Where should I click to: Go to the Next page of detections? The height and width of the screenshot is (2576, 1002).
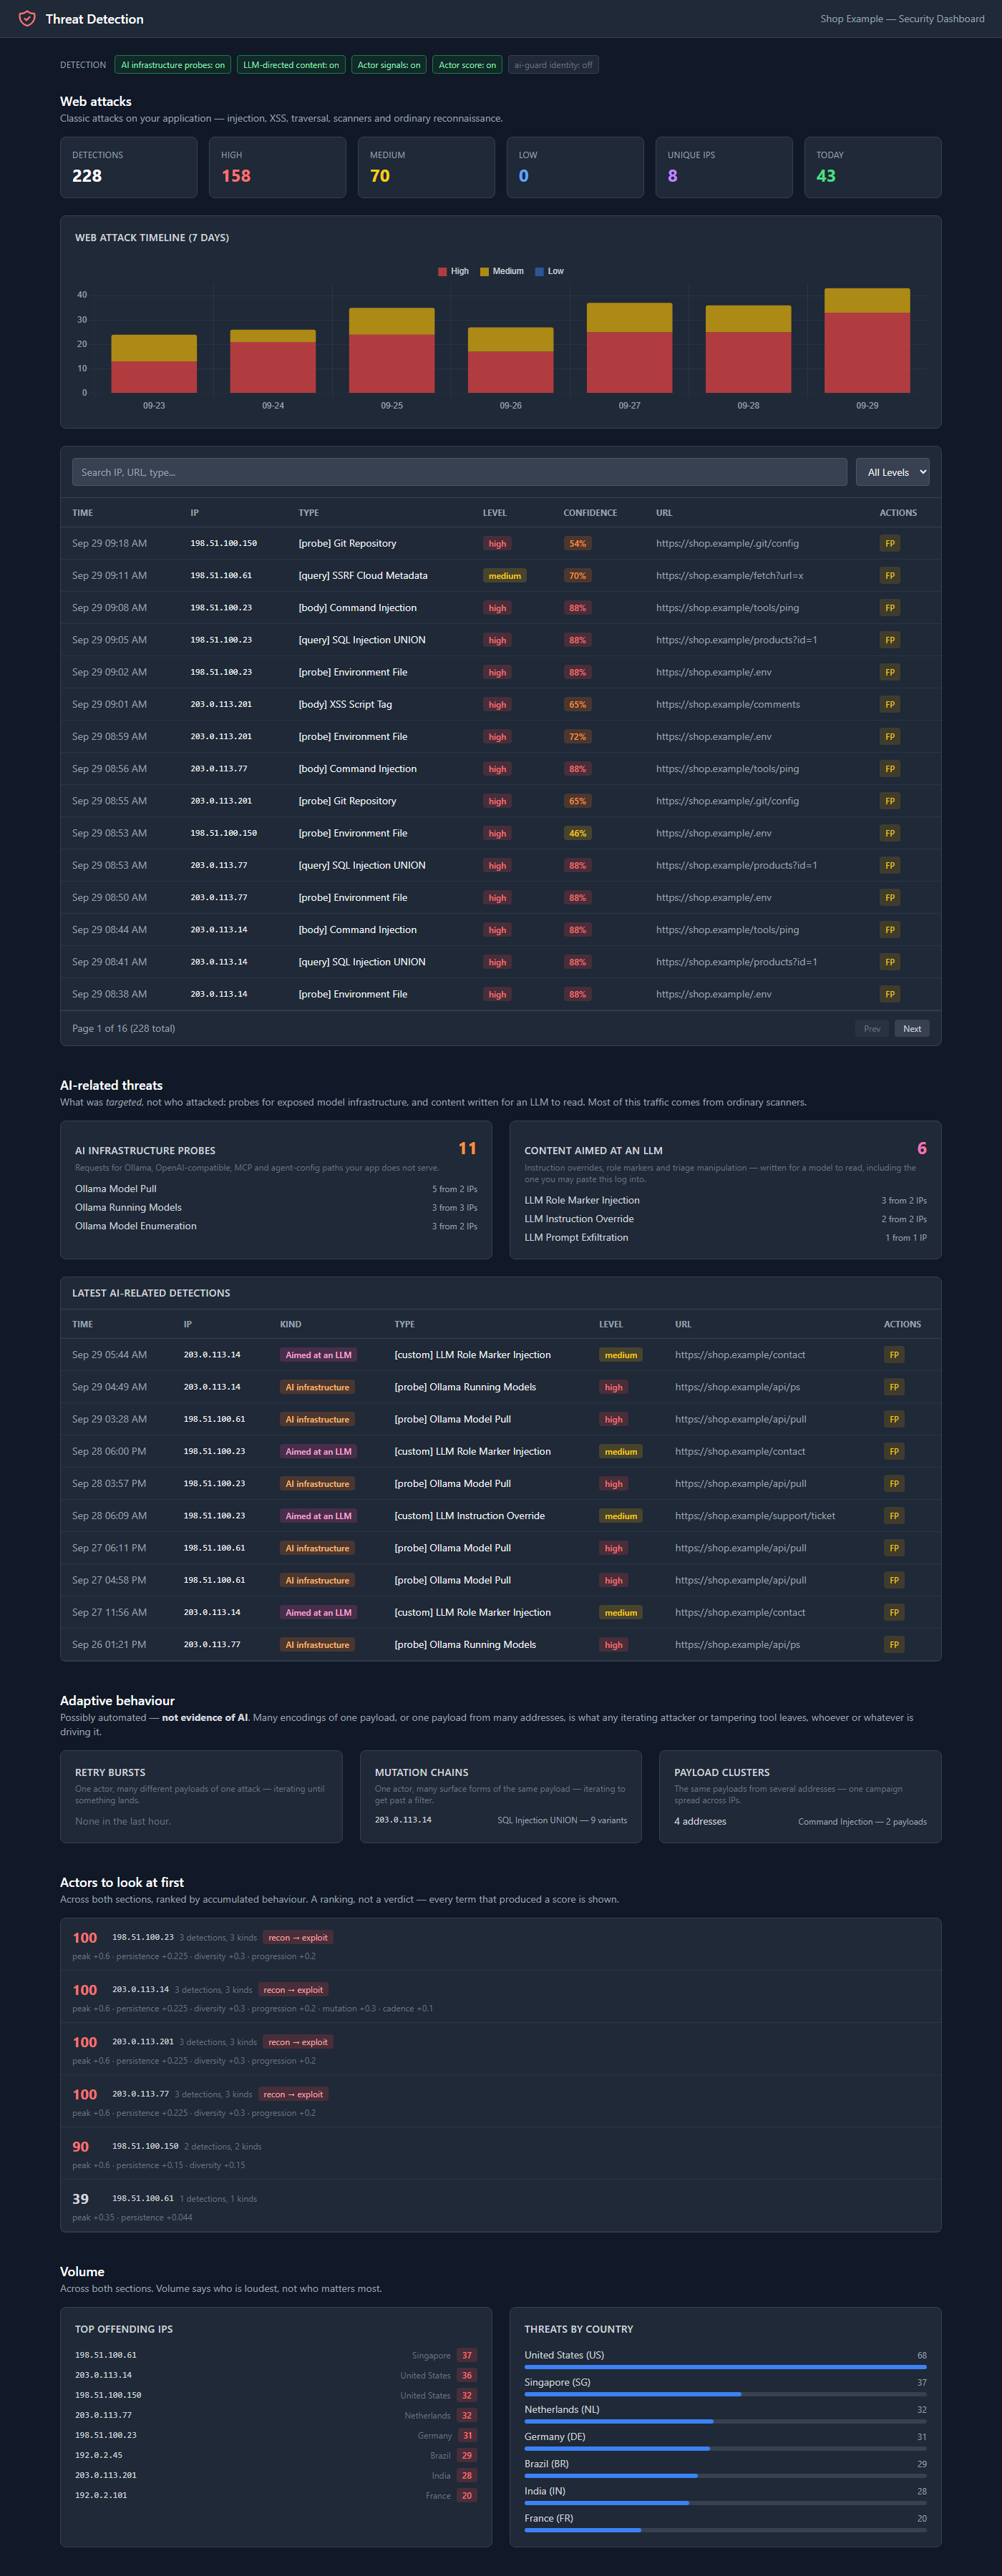pyautogui.click(x=912, y=1028)
